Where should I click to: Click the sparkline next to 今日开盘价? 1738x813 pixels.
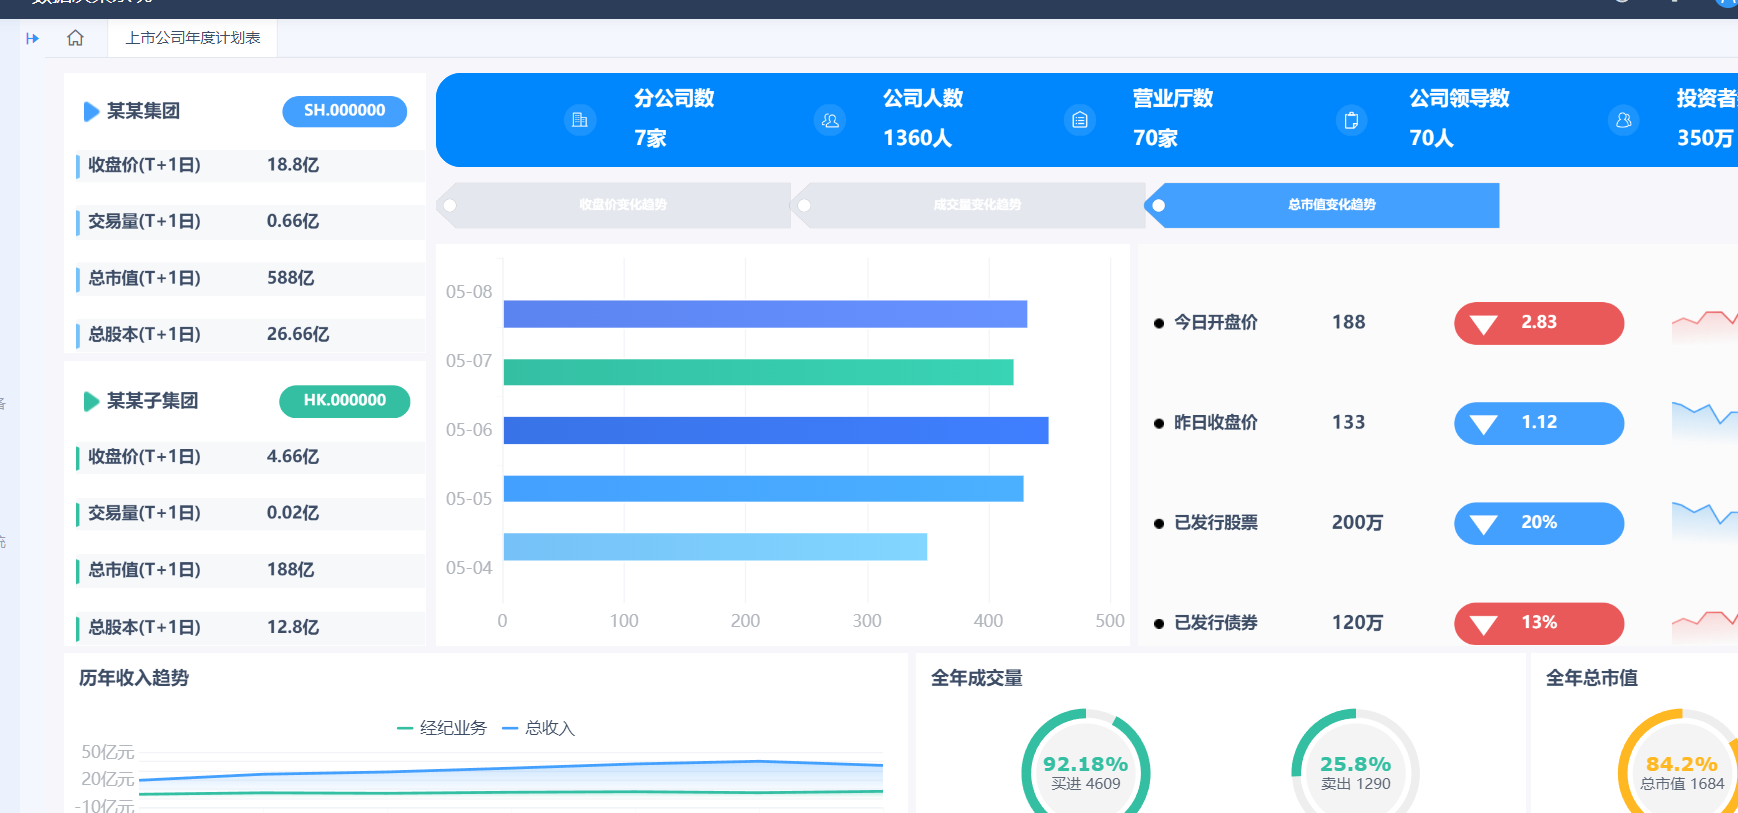click(x=1705, y=325)
